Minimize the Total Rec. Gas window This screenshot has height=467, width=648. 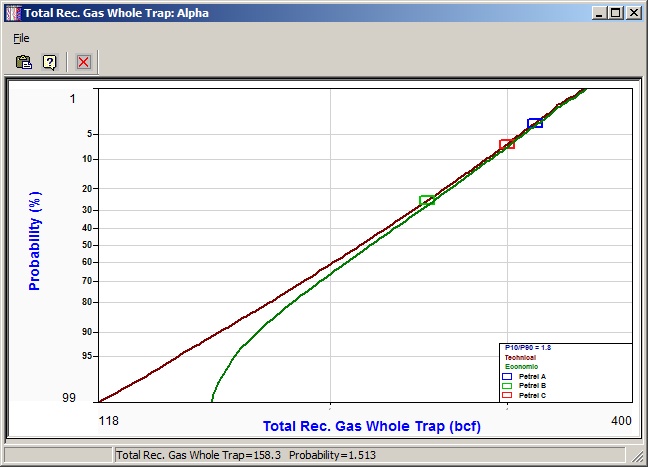[x=599, y=14]
